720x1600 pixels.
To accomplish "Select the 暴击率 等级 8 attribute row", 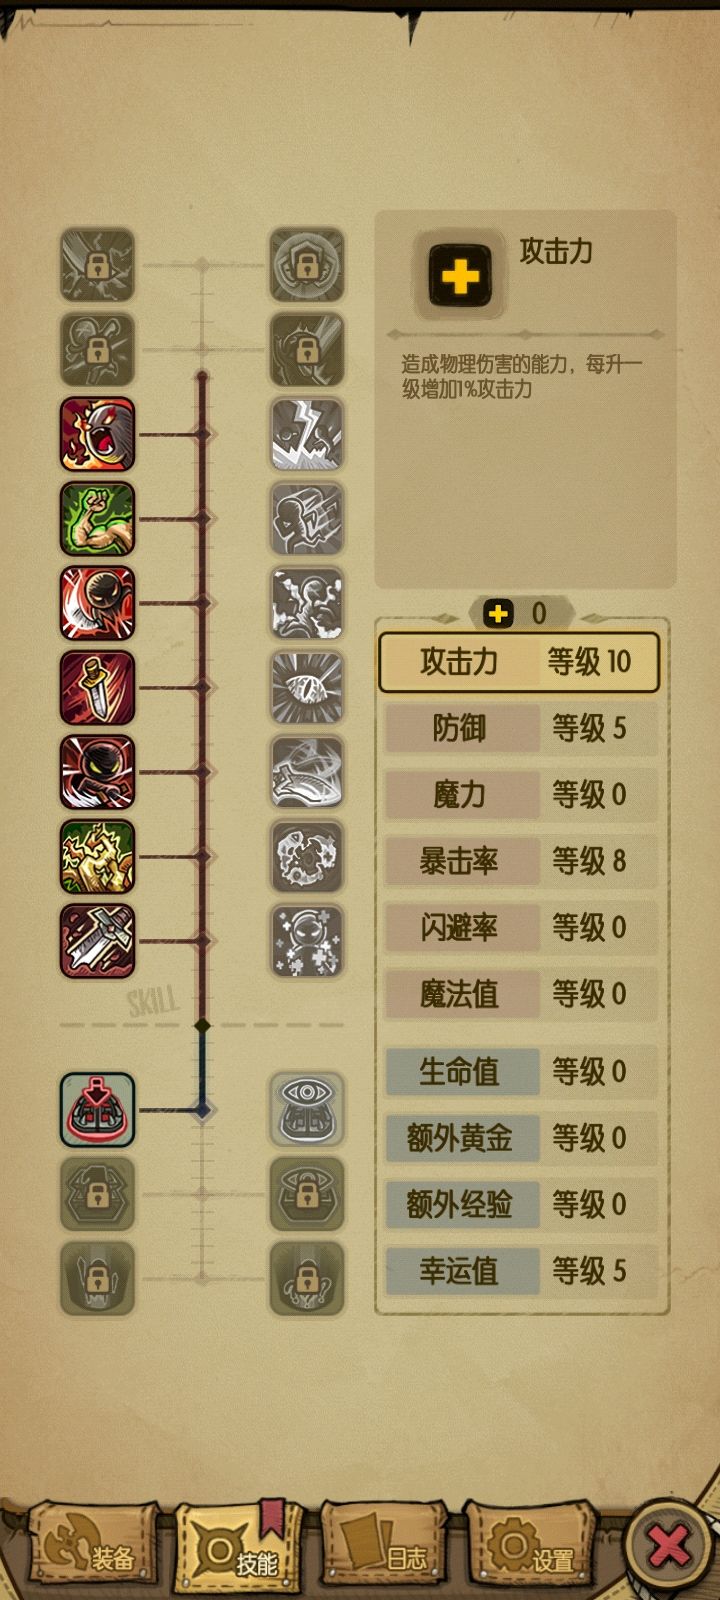I will [521, 861].
